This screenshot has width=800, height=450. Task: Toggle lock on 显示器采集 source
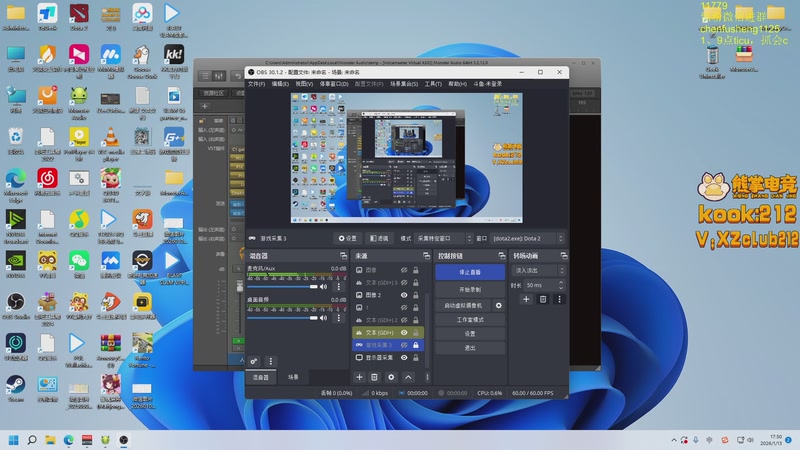(x=416, y=358)
